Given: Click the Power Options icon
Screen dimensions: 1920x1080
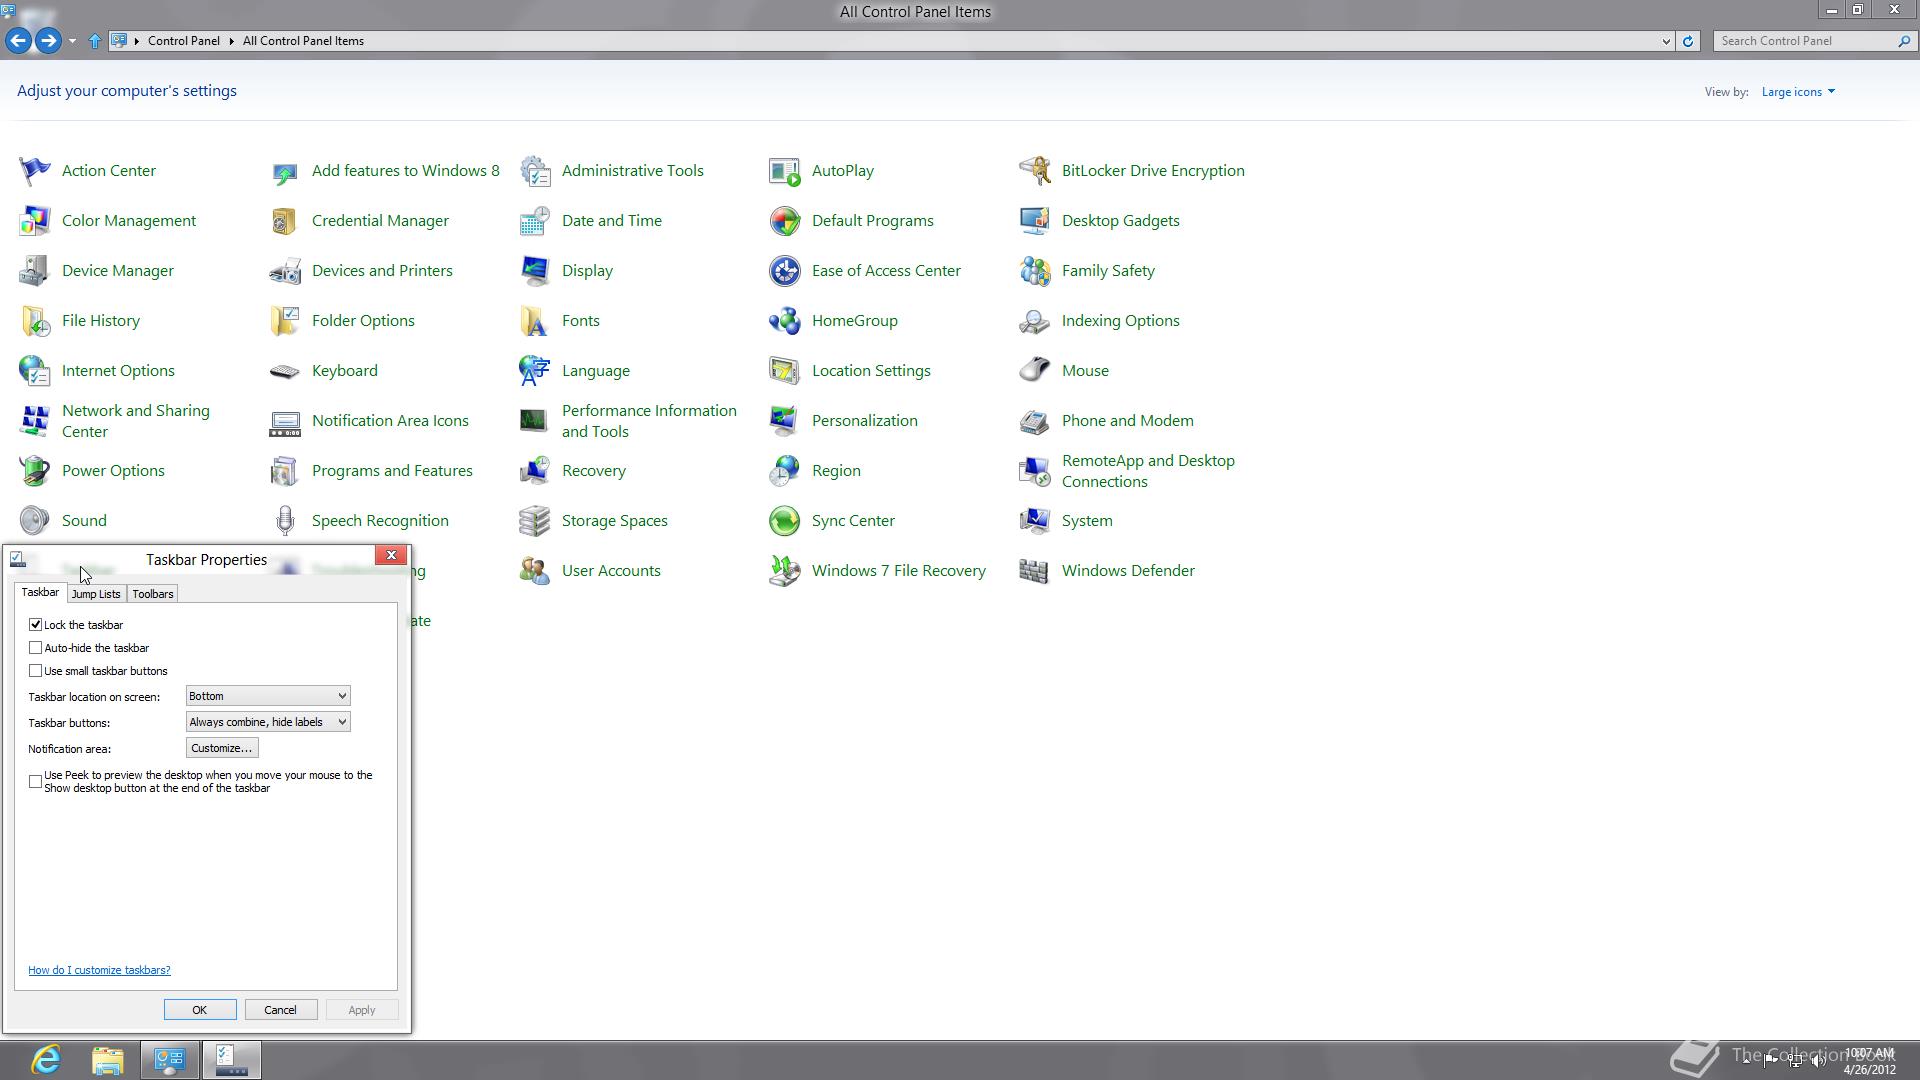Looking at the screenshot, I should tap(34, 470).
